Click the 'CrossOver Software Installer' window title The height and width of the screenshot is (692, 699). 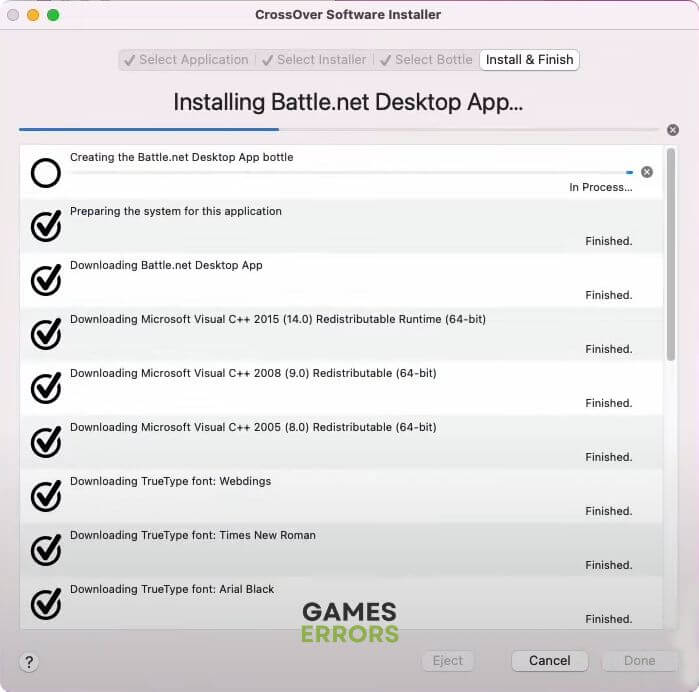tap(348, 14)
